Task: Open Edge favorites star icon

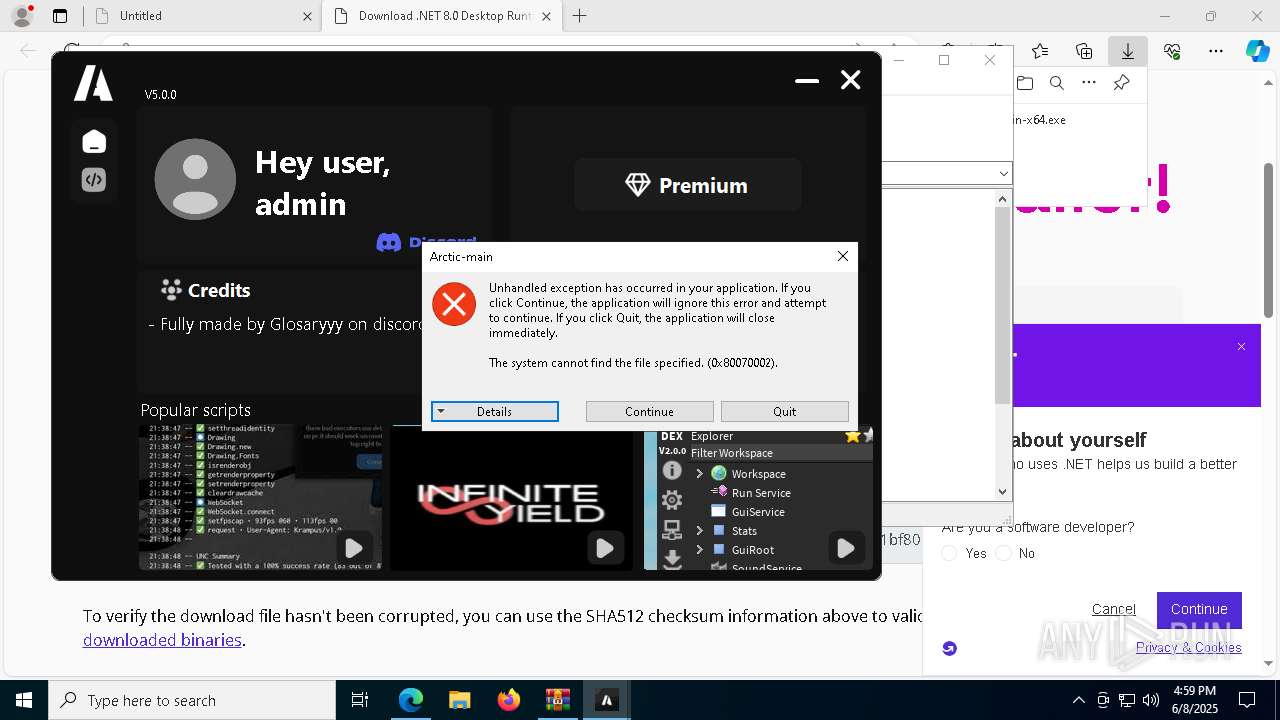Action: point(1040,51)
